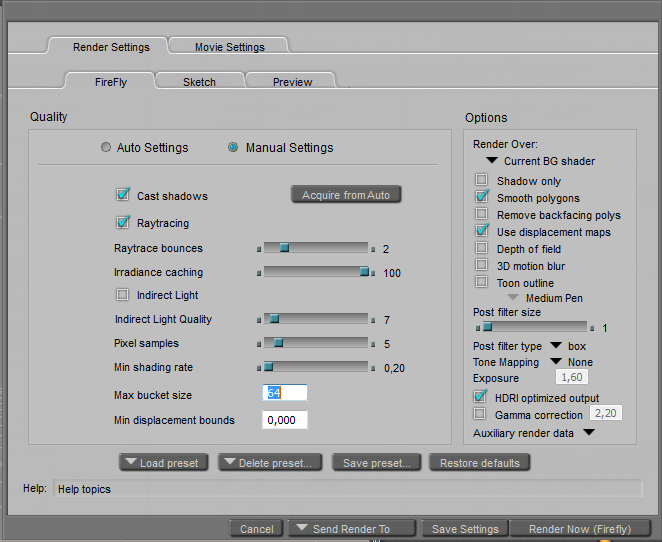Click Acquire from Auto button
Image resolution: width=662 pixels, height=542 pixels.
coord(346,195)
